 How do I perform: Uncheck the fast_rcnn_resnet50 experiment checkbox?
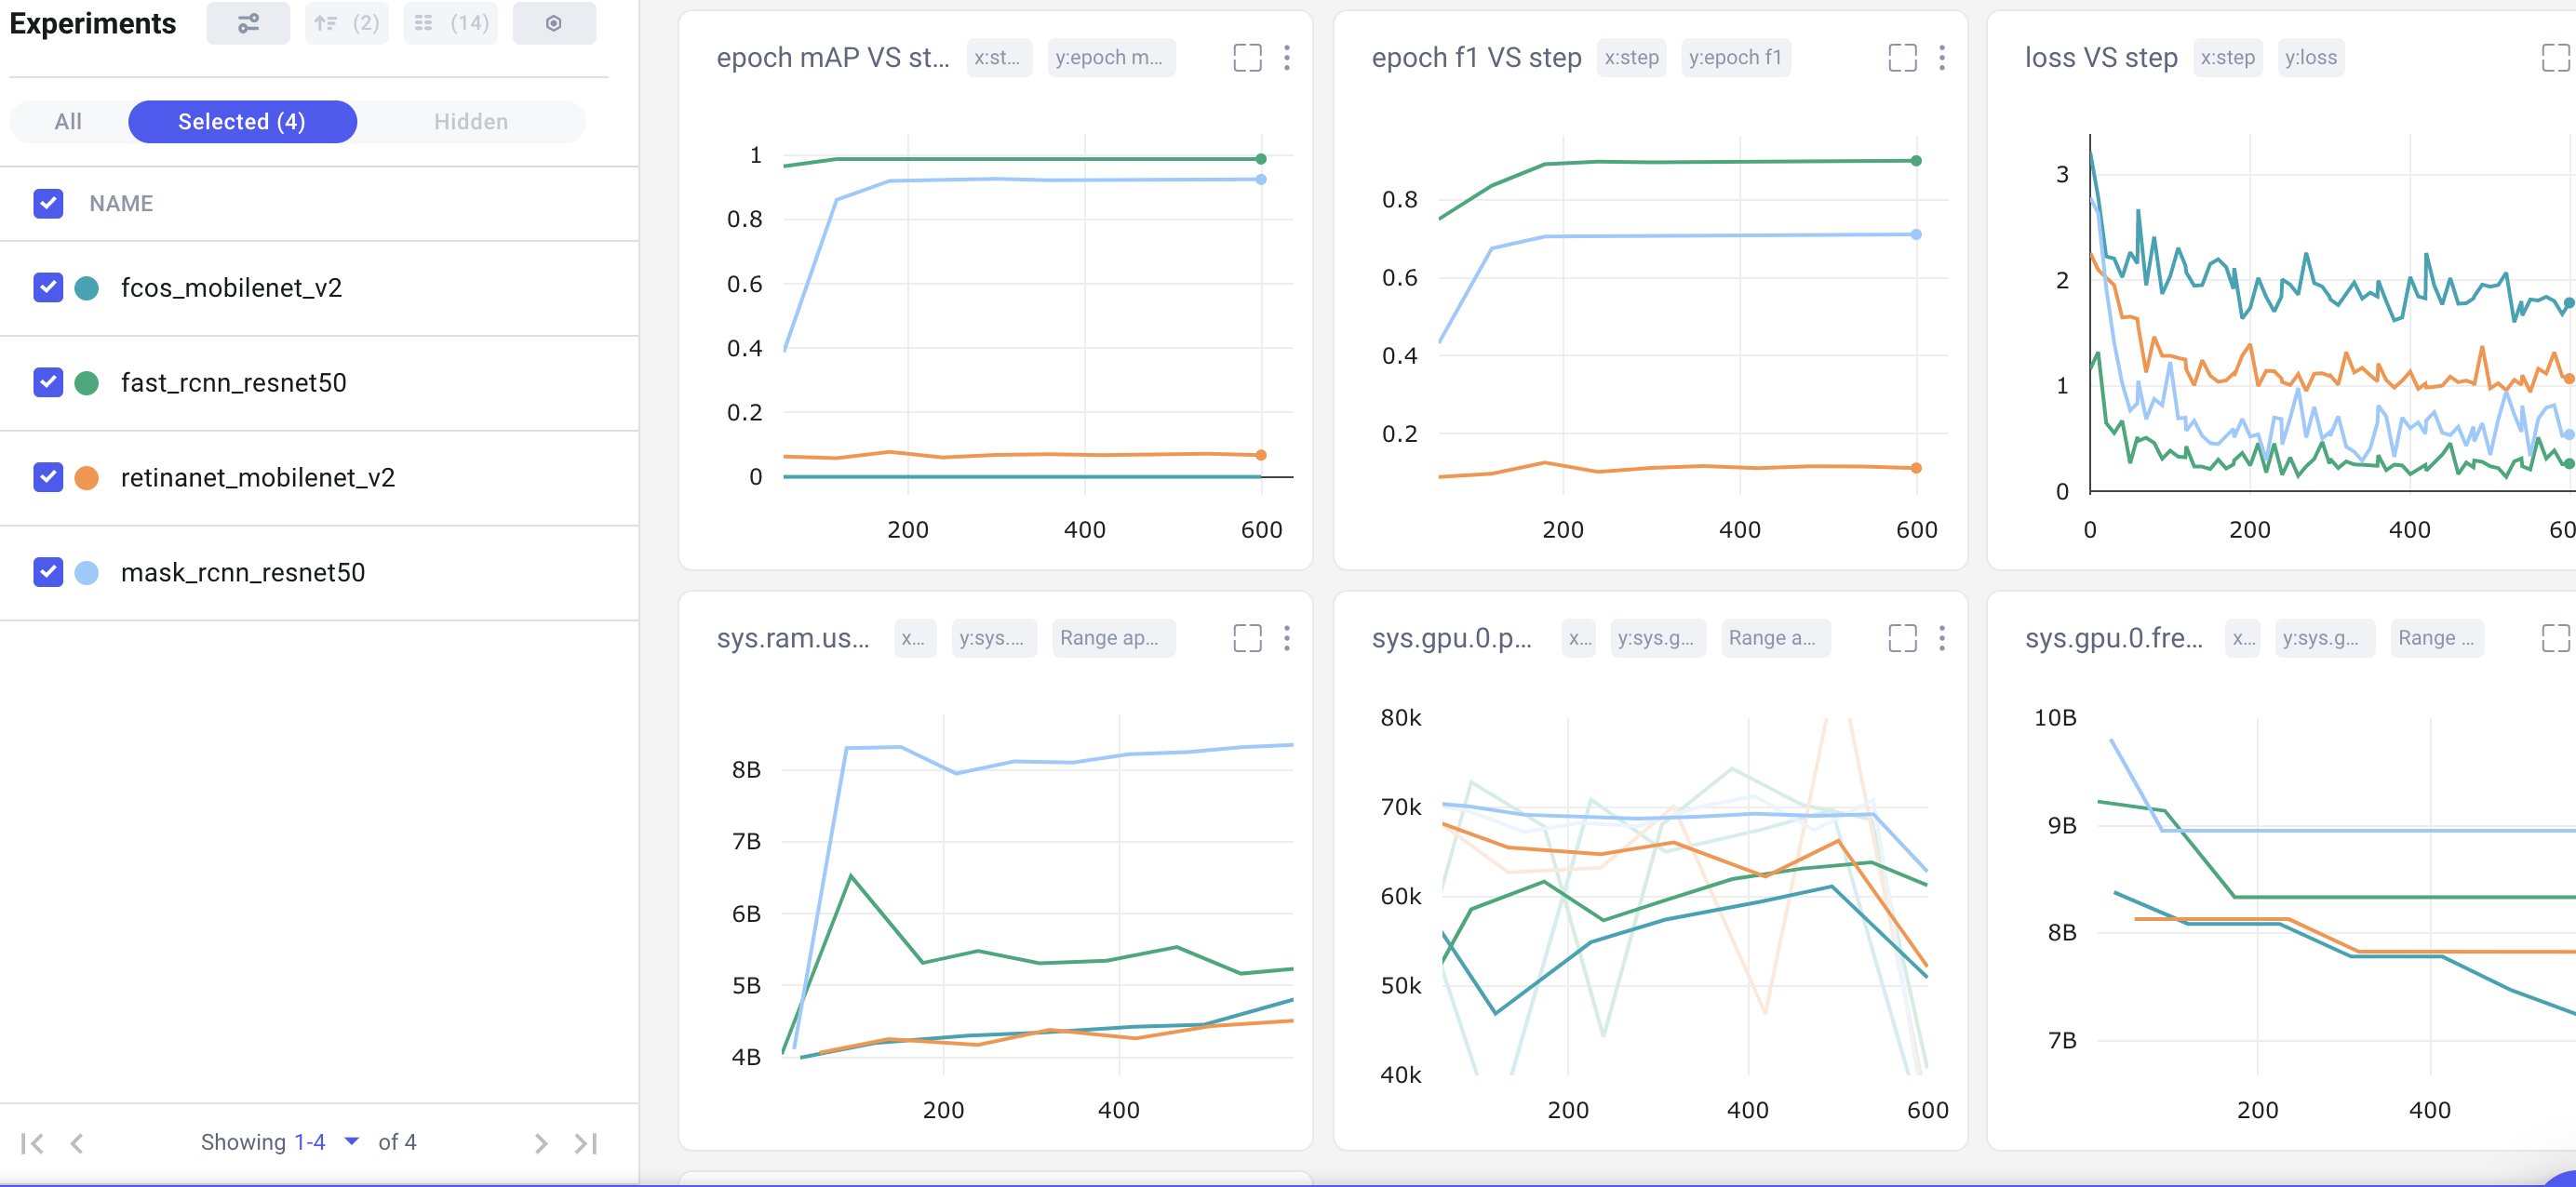coord(48,383)
